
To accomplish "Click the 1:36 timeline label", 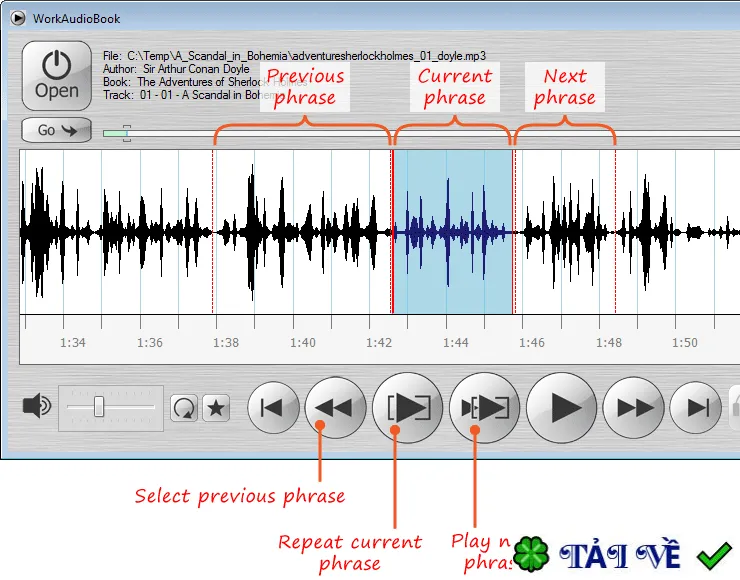I will [x=150, y=343].
